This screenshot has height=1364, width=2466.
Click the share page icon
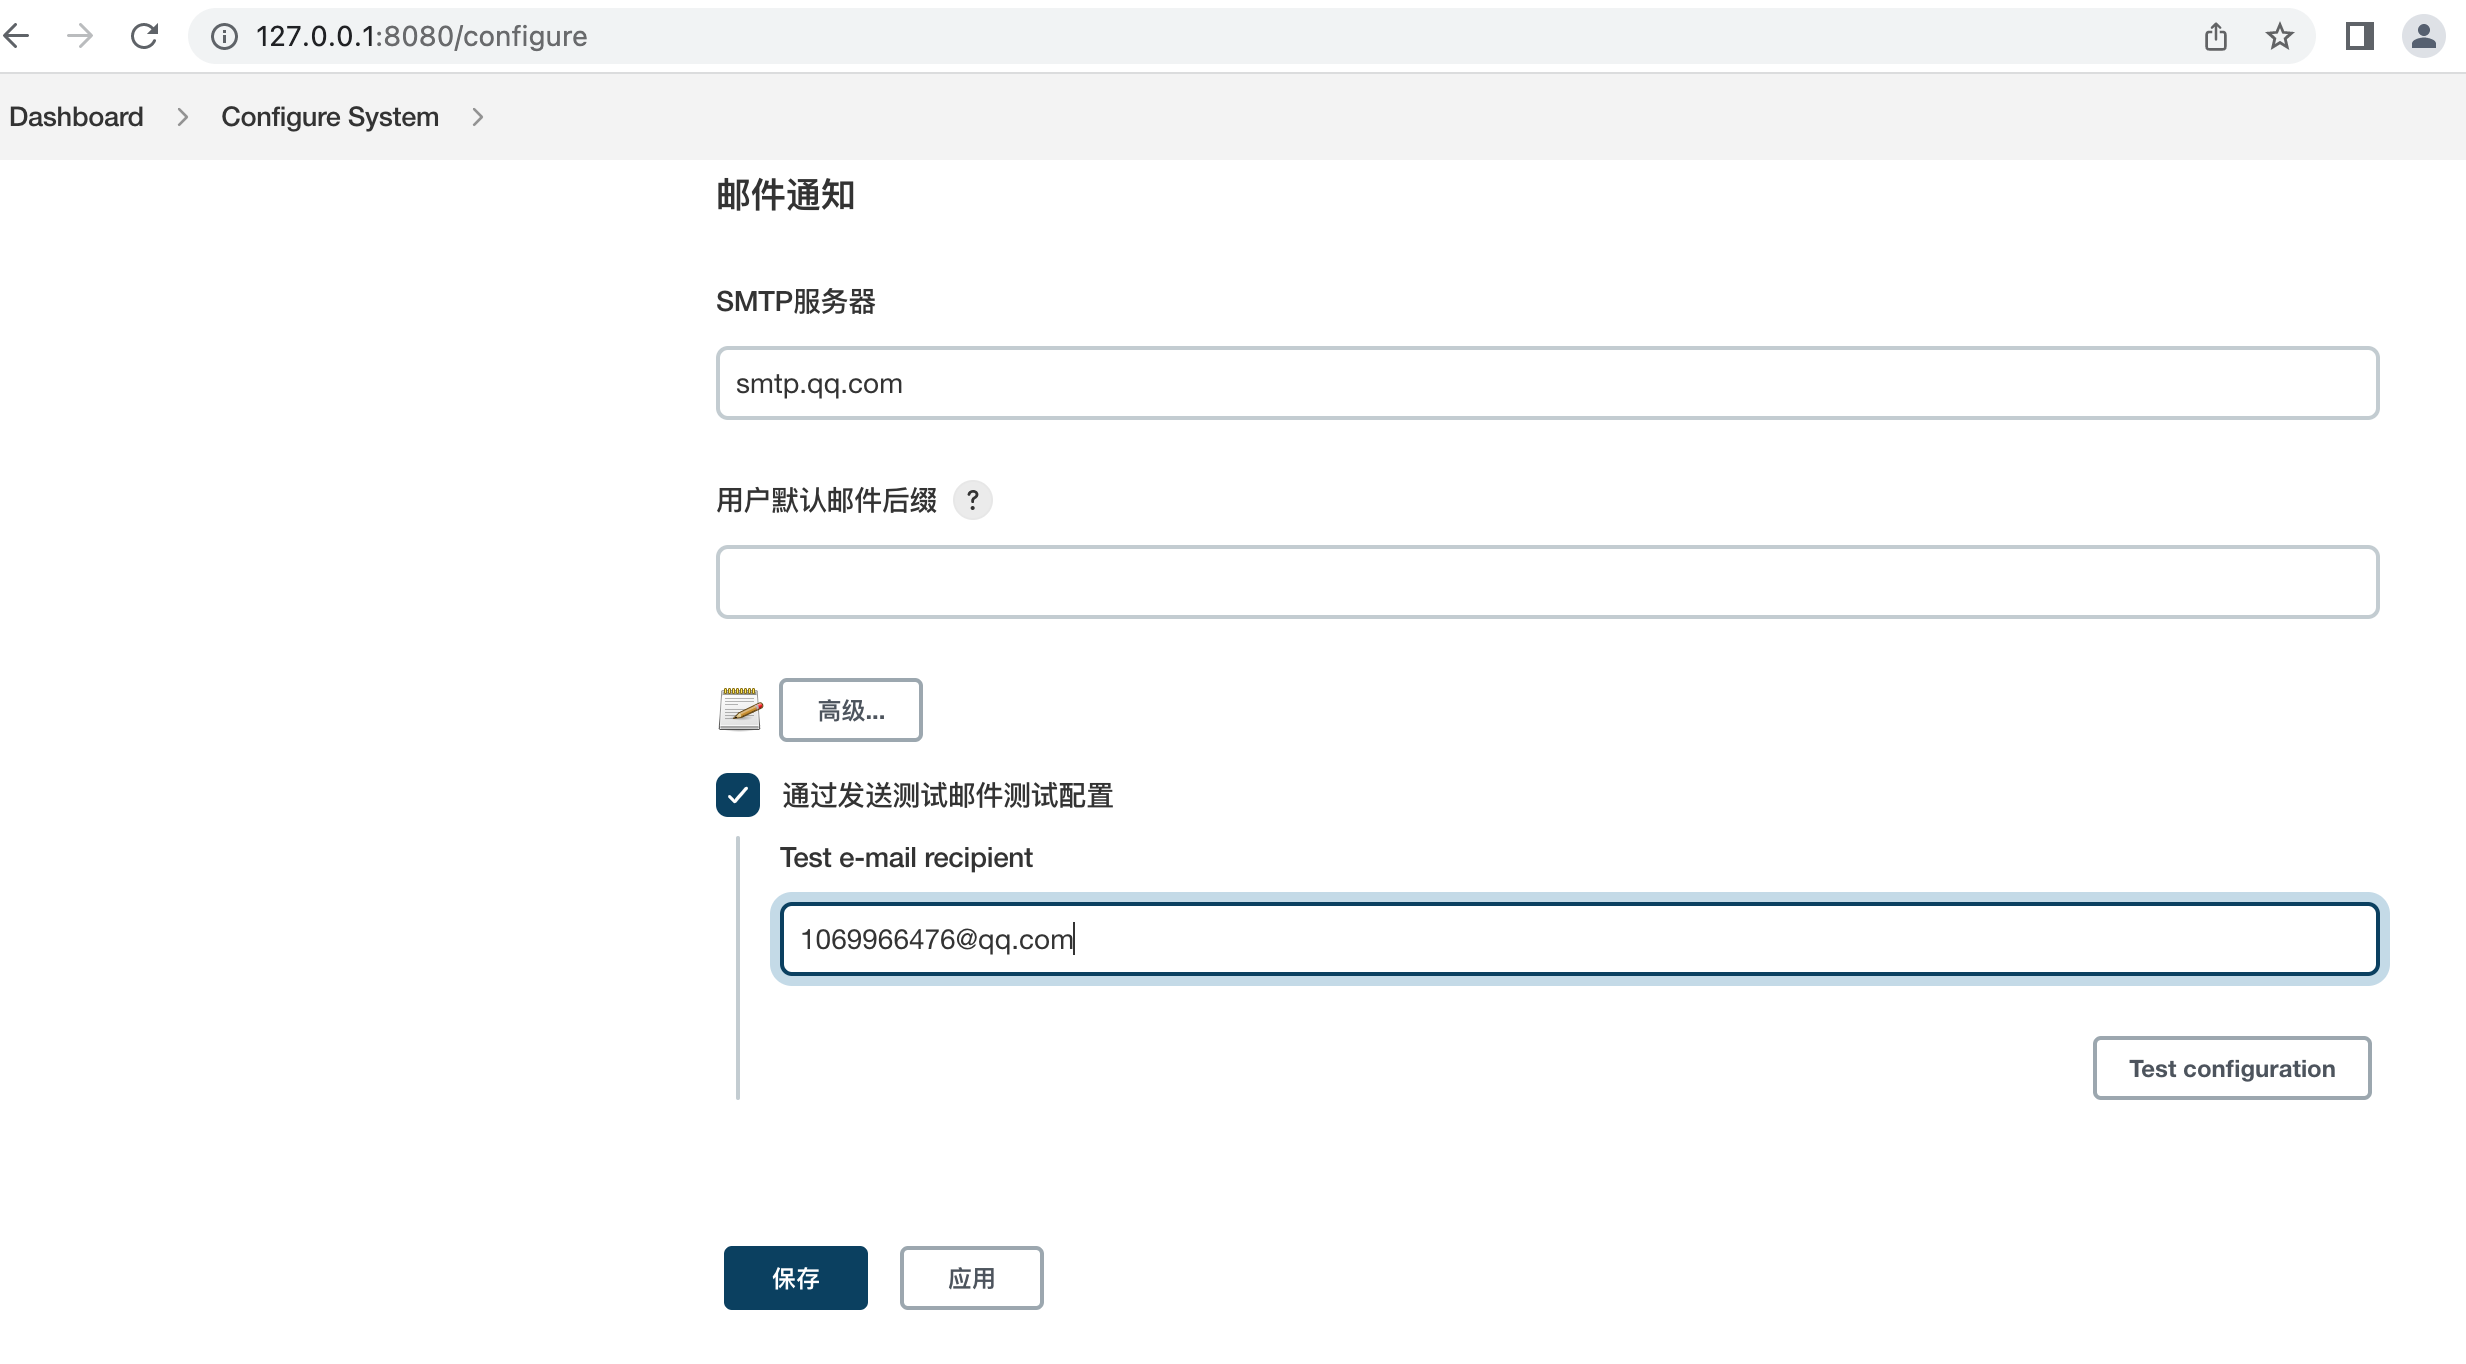(x=2216, y=37)
